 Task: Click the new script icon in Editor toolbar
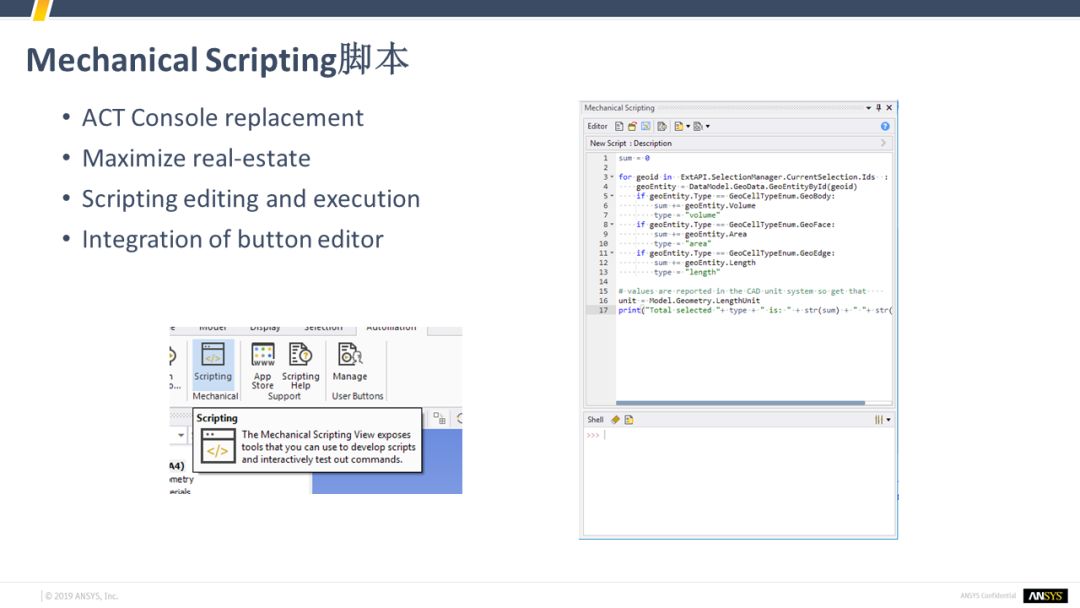click(x=619, y=126)
